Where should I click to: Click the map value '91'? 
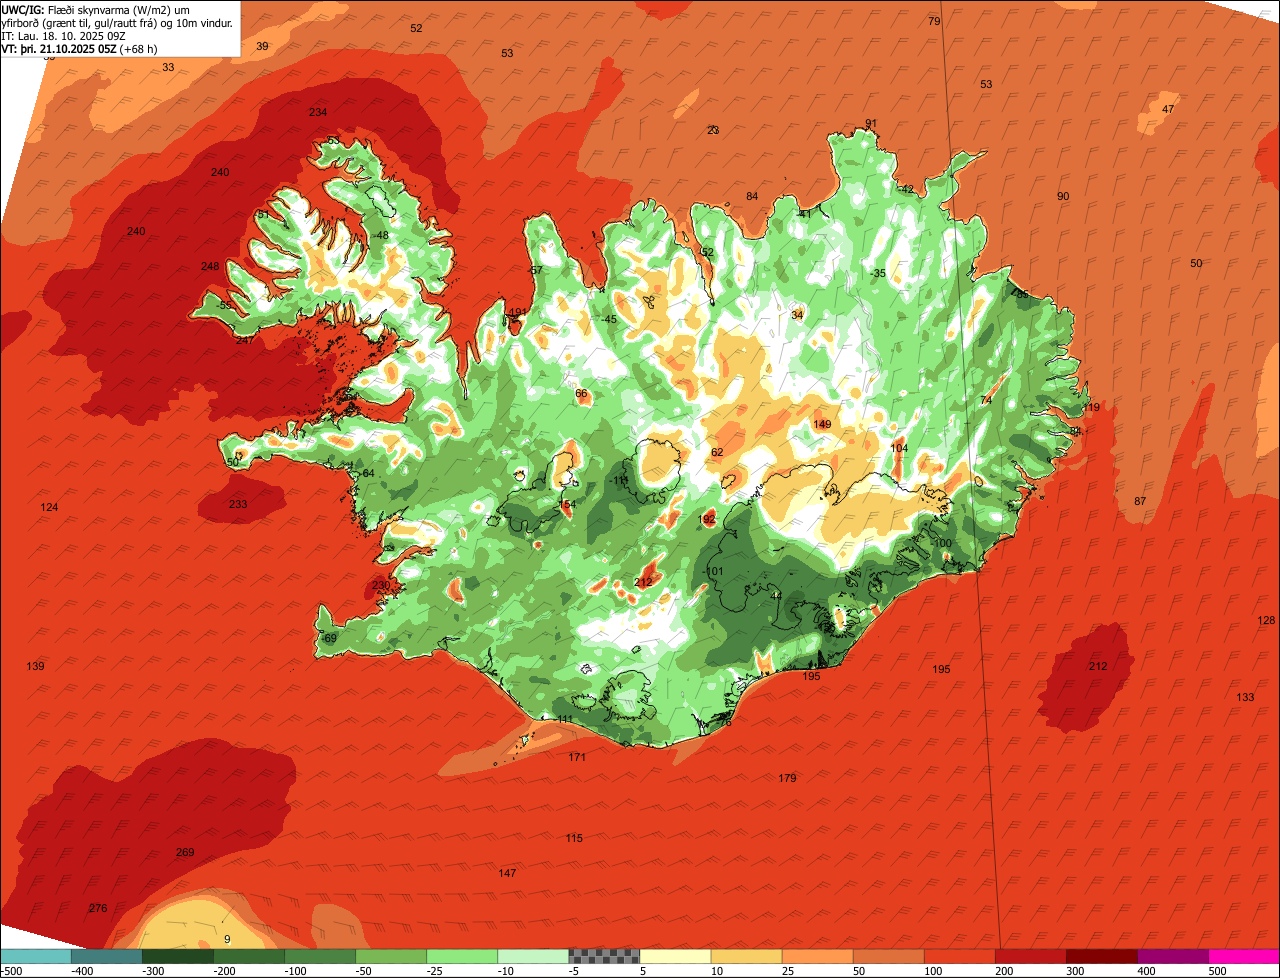pyautogui.click(x=871, y=124)
